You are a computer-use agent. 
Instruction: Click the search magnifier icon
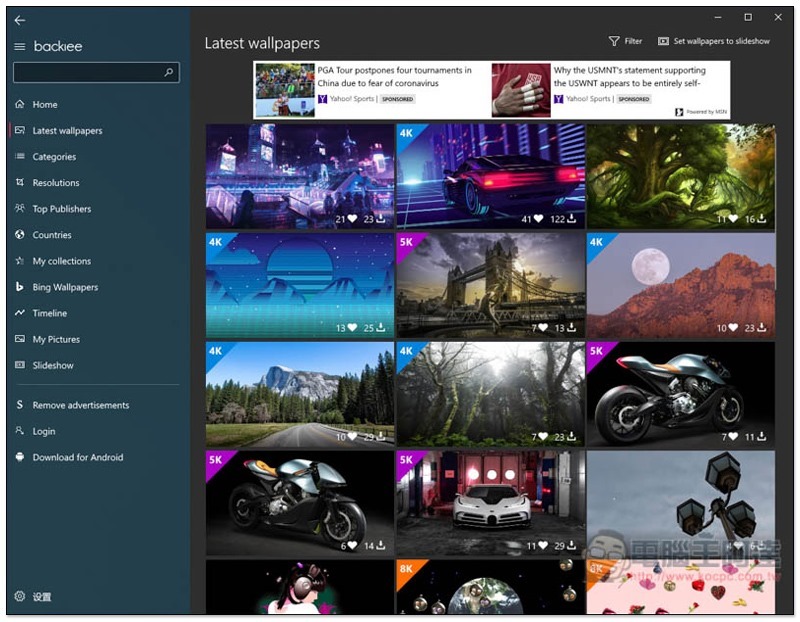pyautogui.click(x=169, y=72)
